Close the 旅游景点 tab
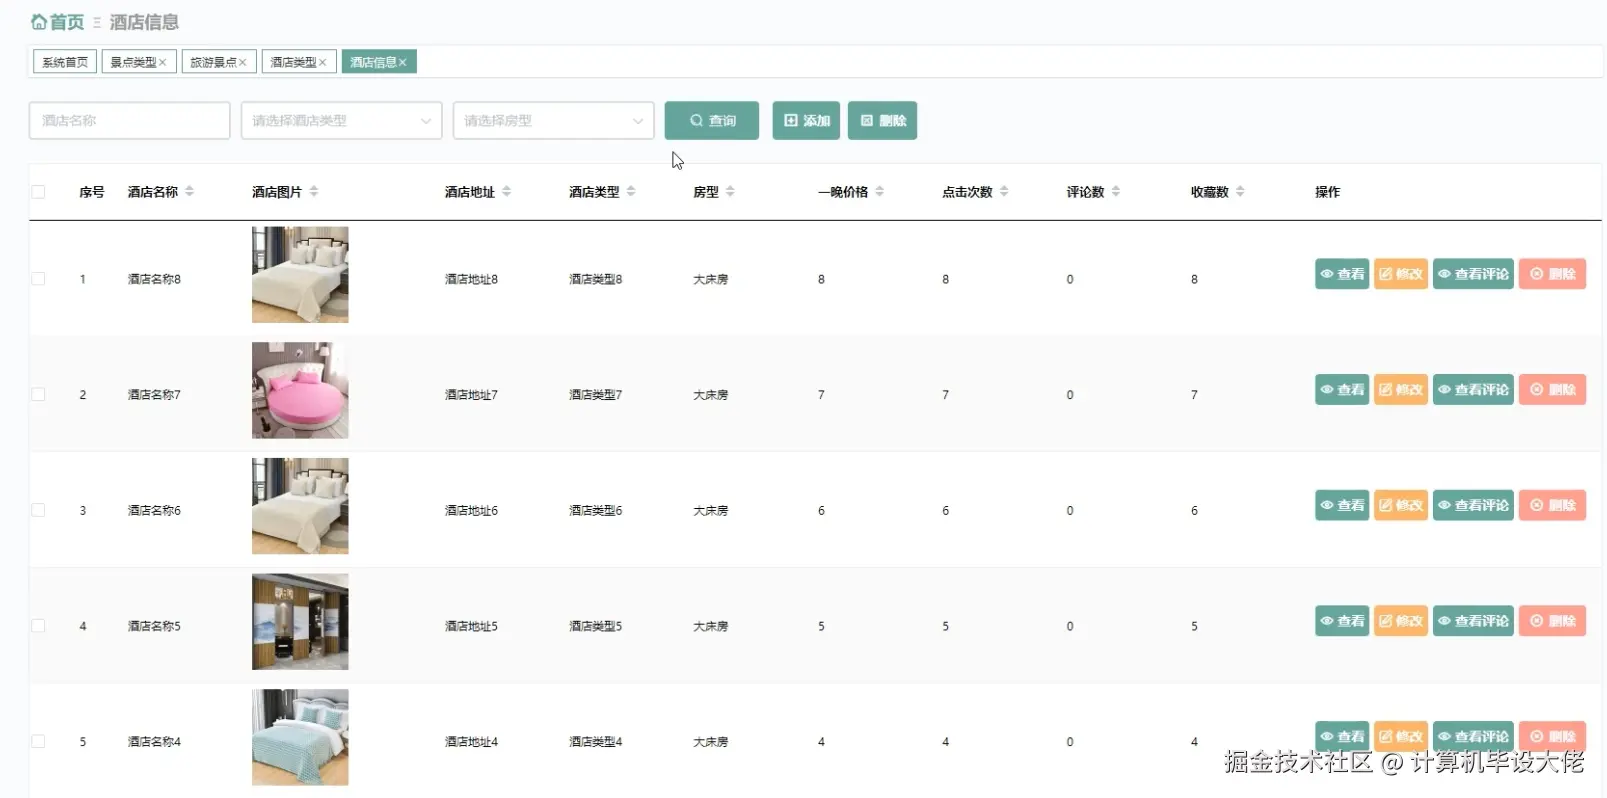 pos(243,62)
